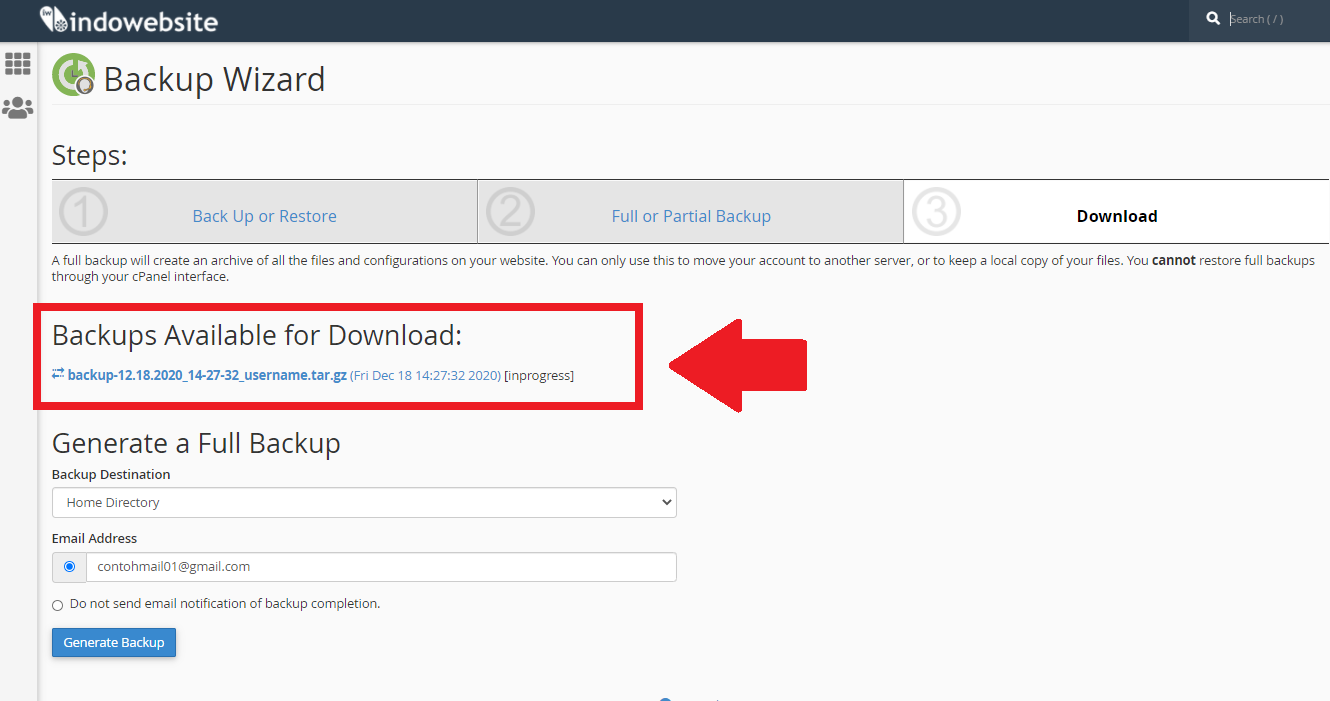Go to Full or Partial Backup step

691,216
